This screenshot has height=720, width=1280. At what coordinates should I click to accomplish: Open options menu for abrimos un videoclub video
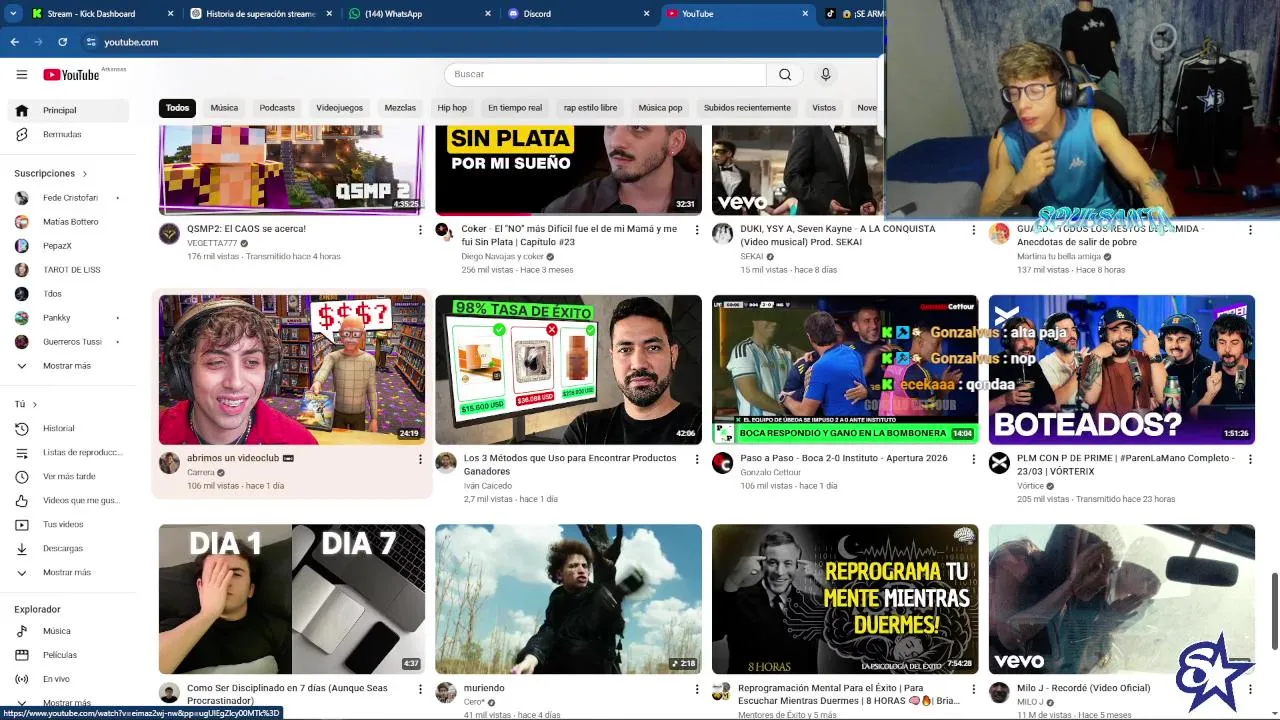click(420, 459)
